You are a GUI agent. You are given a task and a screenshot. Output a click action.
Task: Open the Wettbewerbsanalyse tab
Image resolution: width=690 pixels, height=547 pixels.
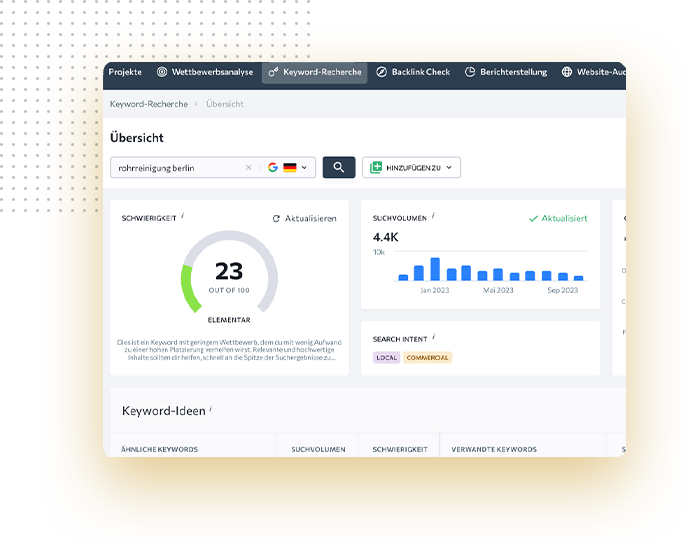[x=204, y=72]
